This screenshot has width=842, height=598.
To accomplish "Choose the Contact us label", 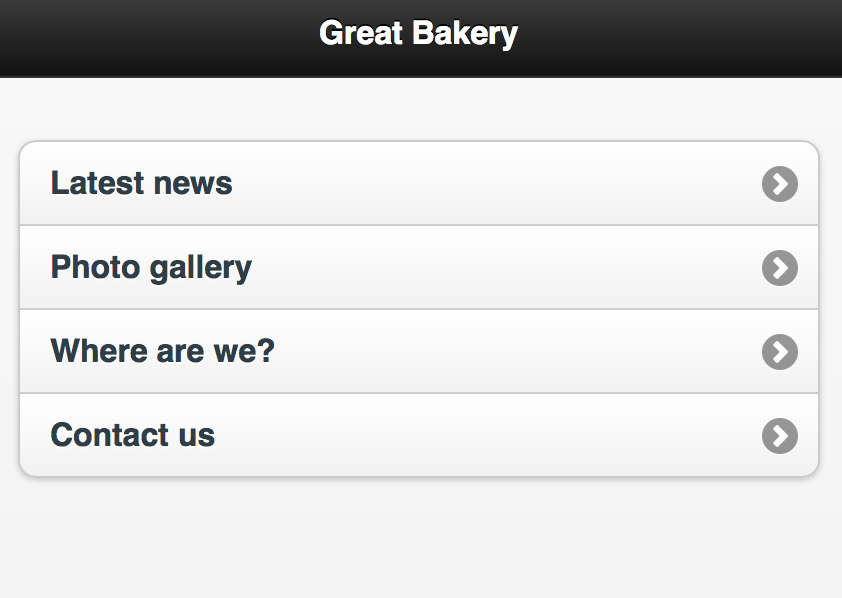I will [x=132, y=435].
